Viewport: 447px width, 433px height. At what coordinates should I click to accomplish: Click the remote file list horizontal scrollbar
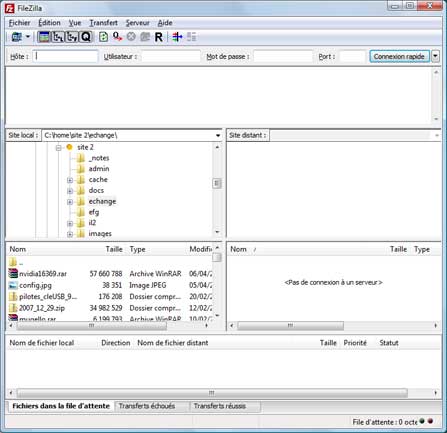pyautogui.click(x=290, y=326)
